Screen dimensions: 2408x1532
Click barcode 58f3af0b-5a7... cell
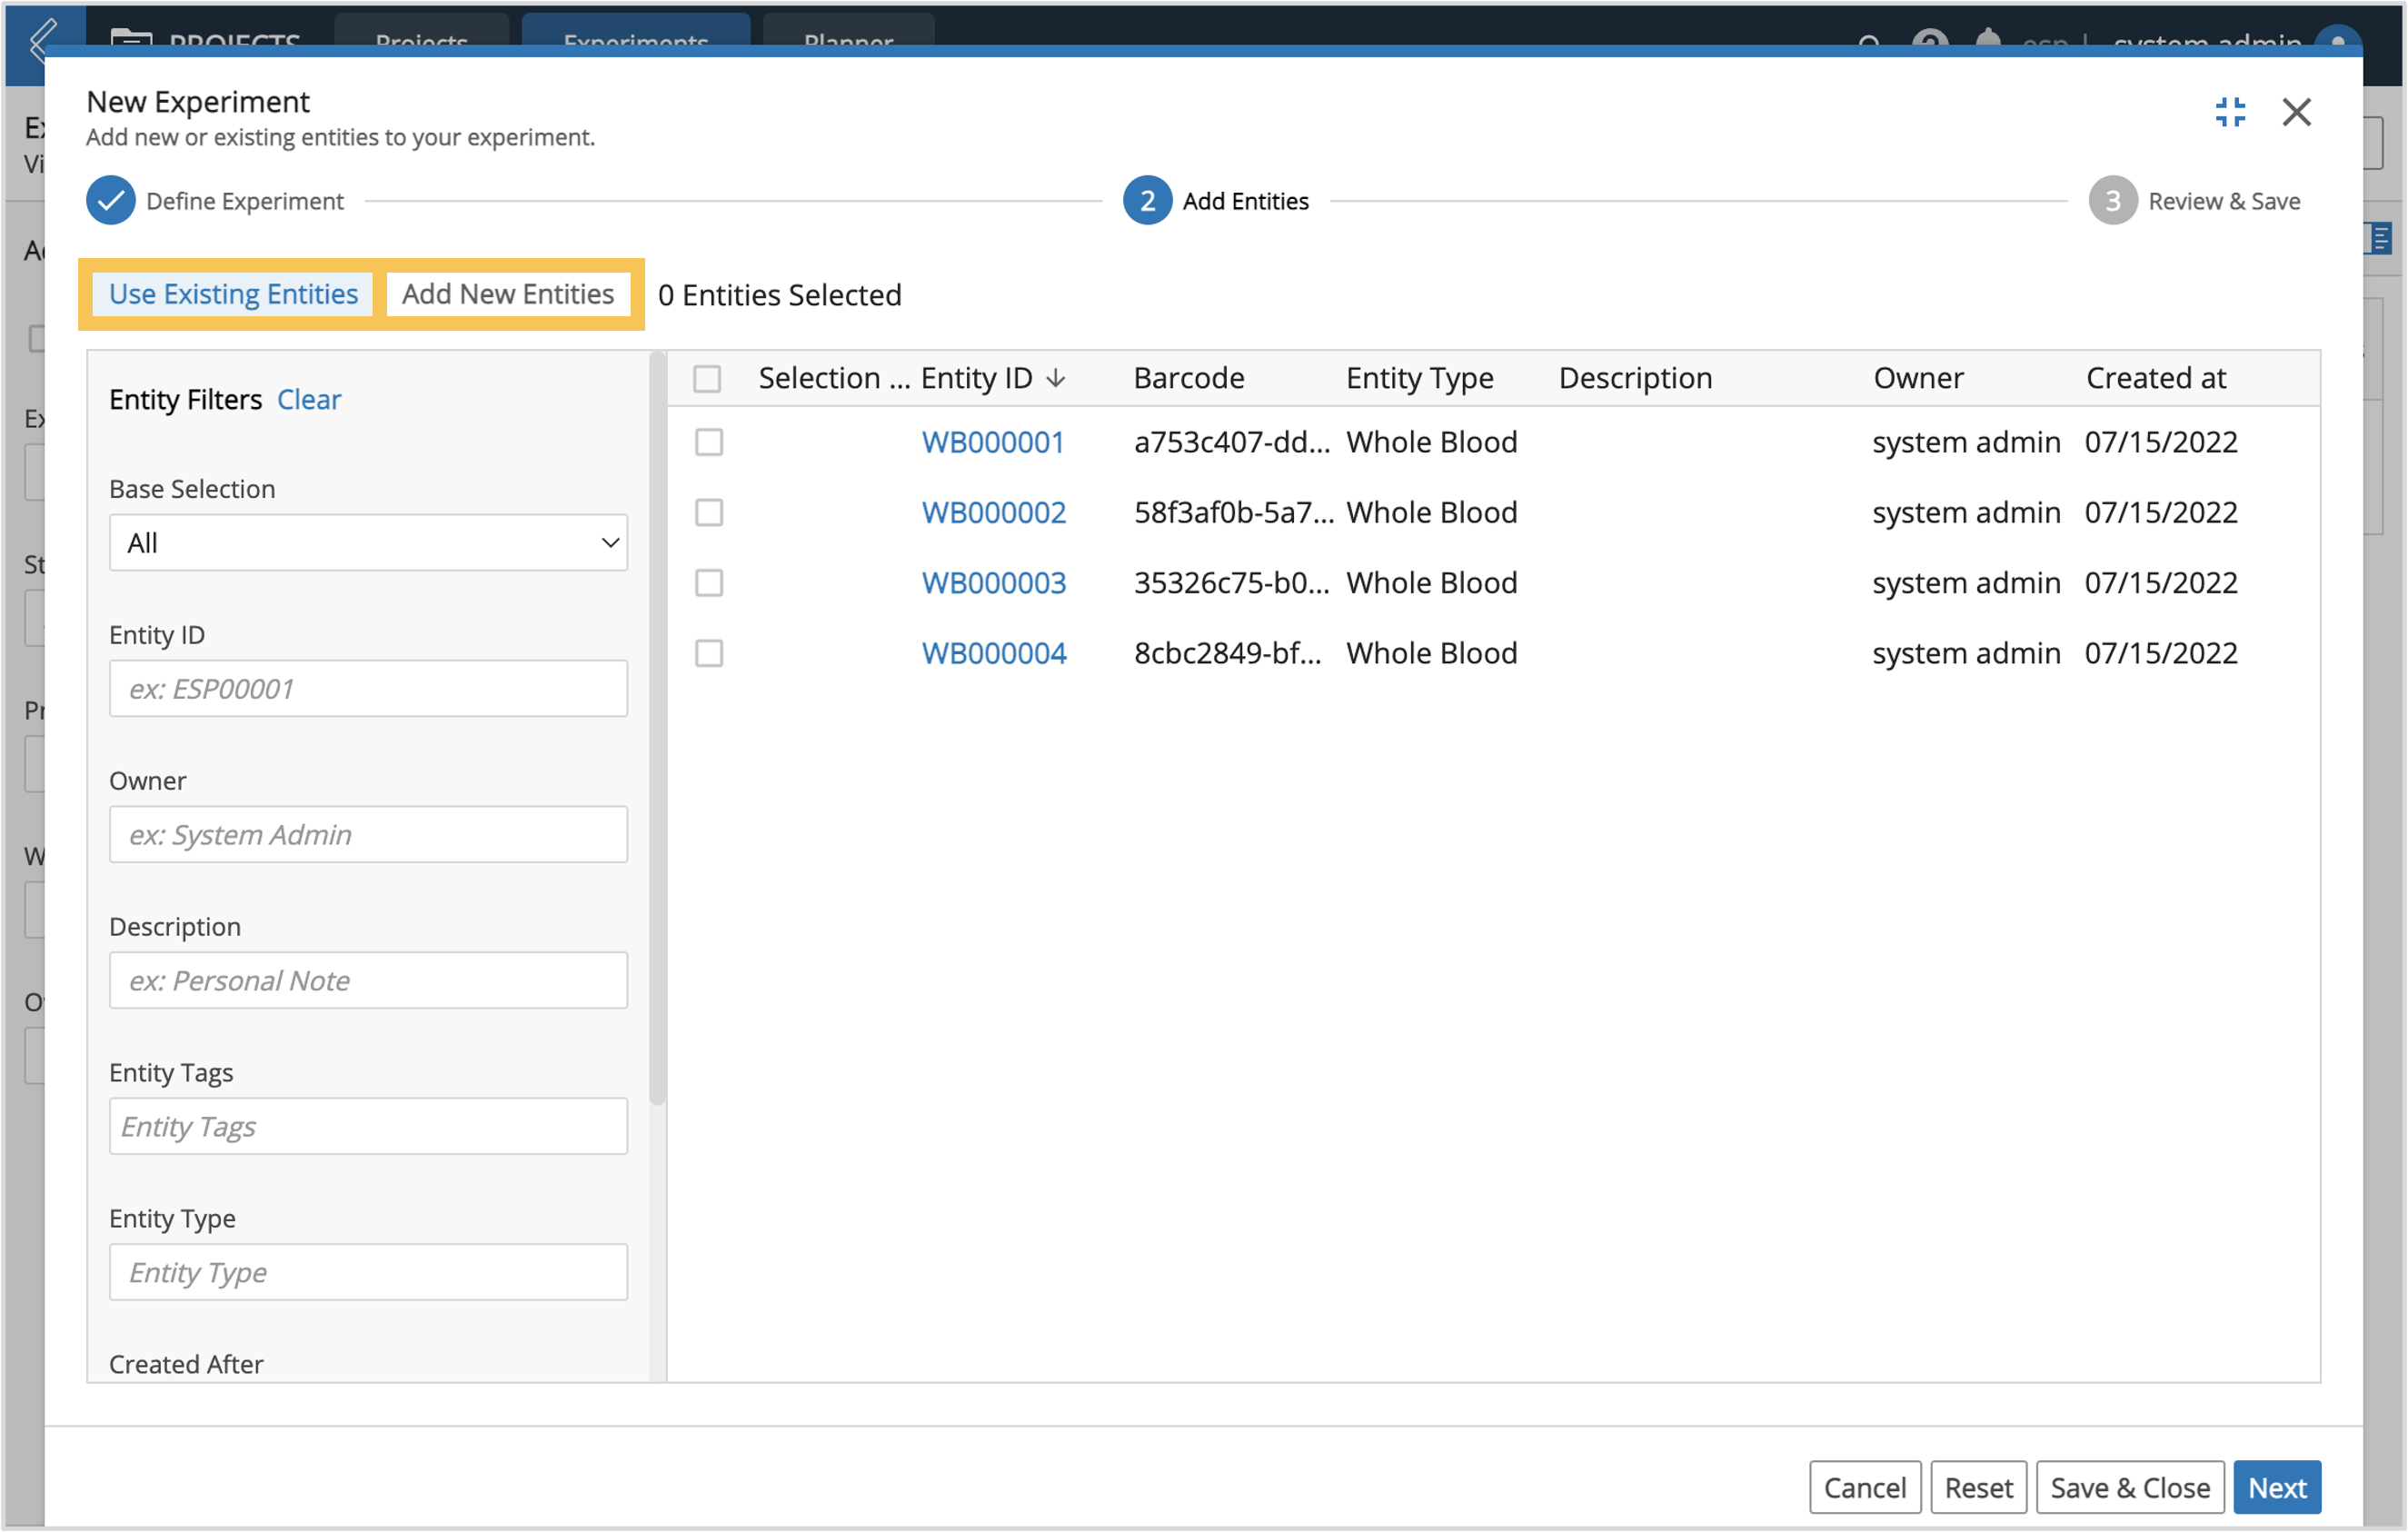1234,512
